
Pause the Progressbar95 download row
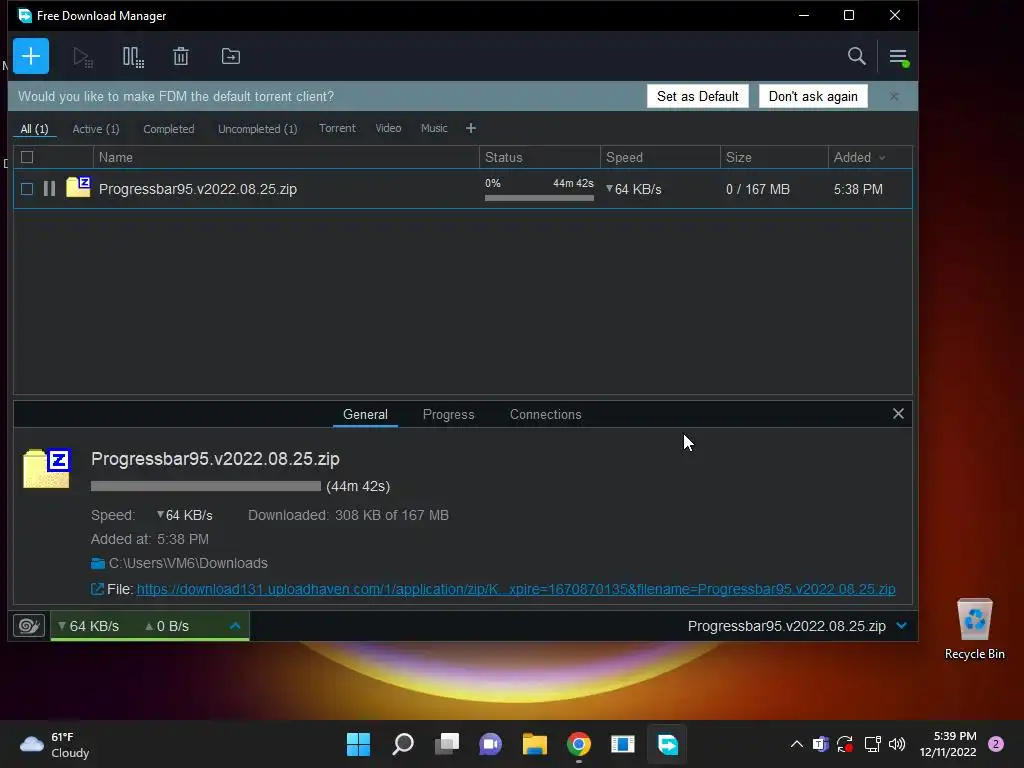tap(49, 189)
